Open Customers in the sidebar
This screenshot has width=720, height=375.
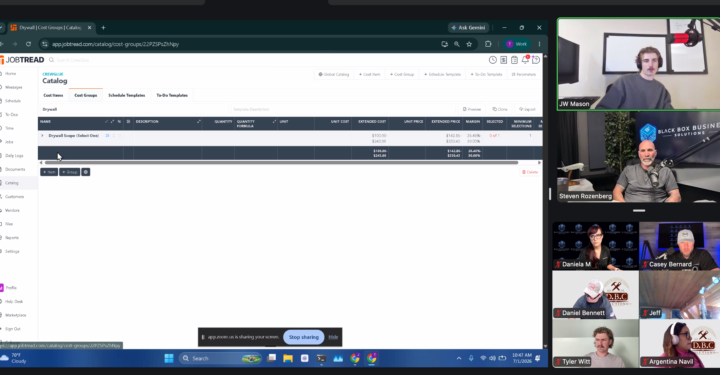point(14,196)
